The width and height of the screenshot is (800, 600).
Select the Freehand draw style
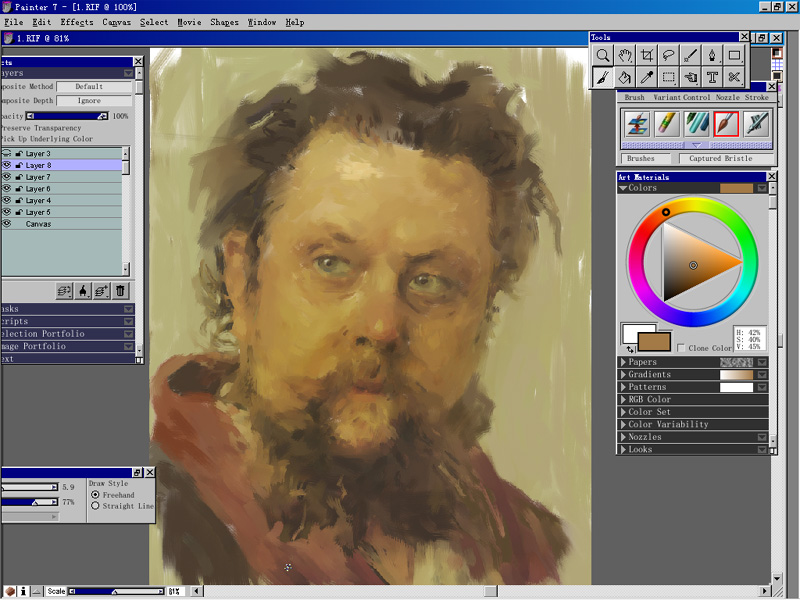95,495
